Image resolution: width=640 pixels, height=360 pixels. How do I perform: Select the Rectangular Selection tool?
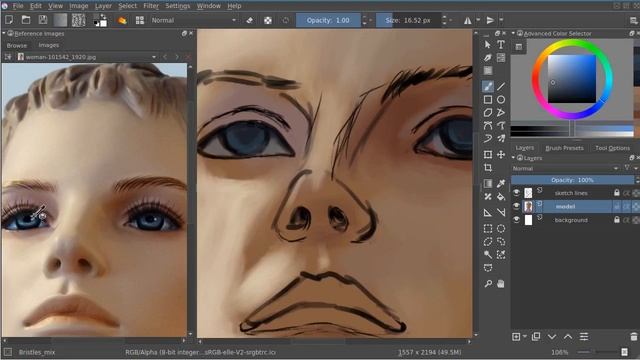[x=488, y=229]
